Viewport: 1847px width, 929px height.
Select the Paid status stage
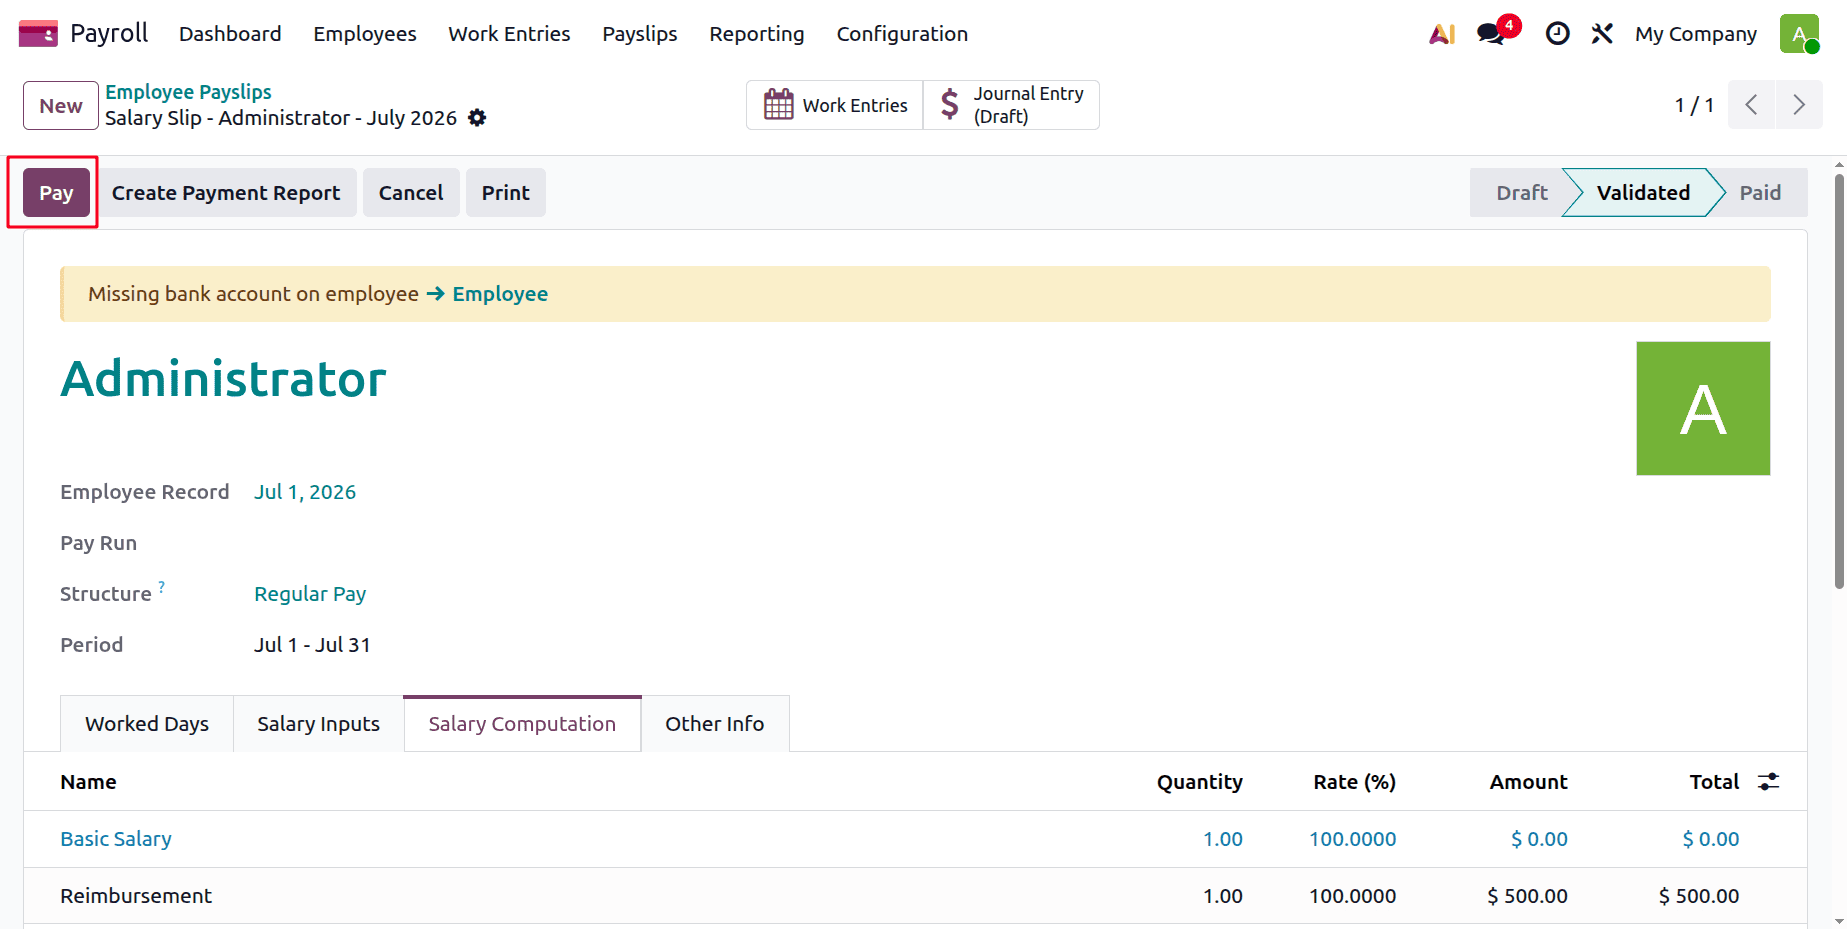tap(1760, 193)
